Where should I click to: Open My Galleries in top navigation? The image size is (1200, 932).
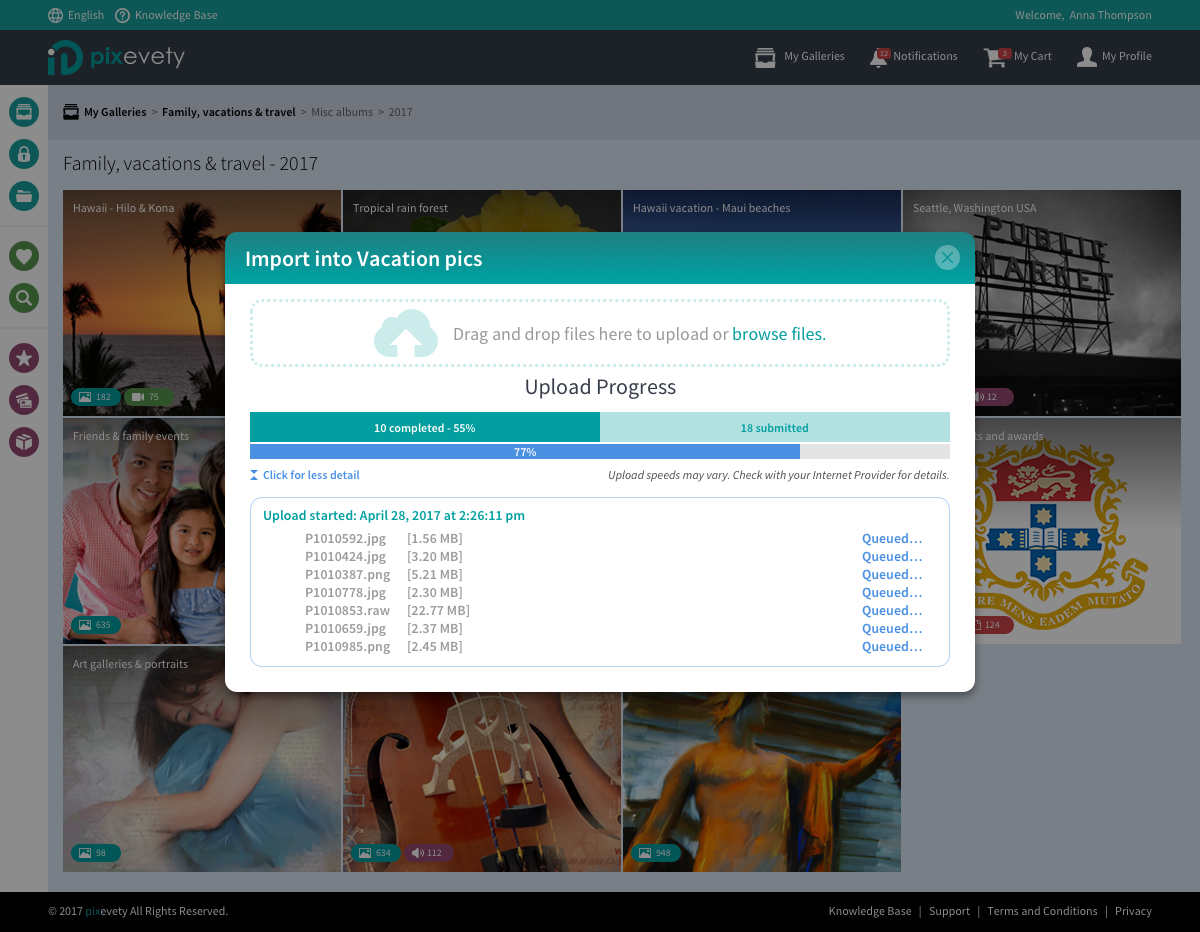[x=814, y=57]
